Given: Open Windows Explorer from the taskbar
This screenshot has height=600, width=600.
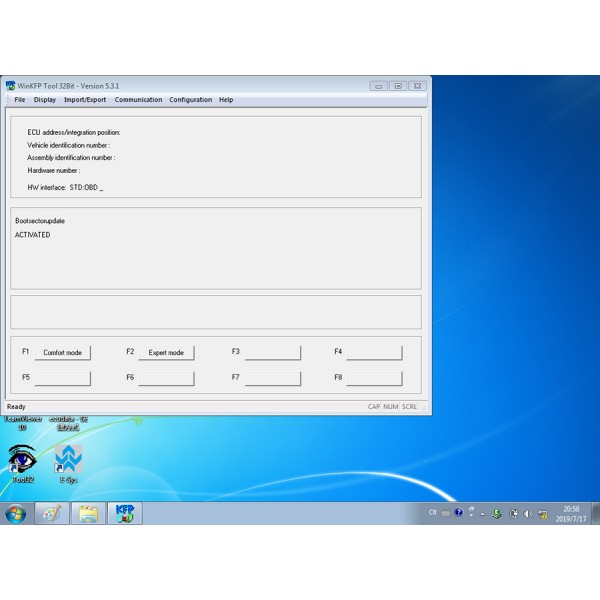Looking at the screenshot, I should coord(88,513).
